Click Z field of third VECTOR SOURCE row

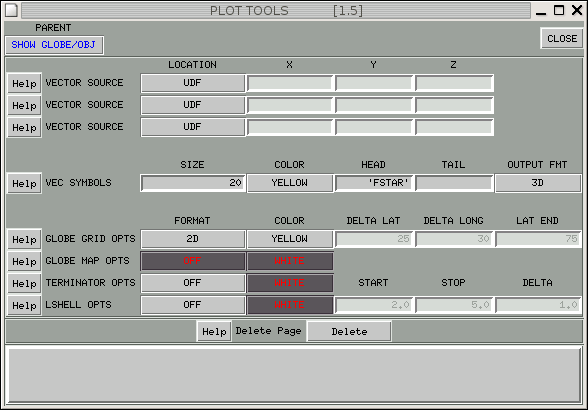click(454, 127)
